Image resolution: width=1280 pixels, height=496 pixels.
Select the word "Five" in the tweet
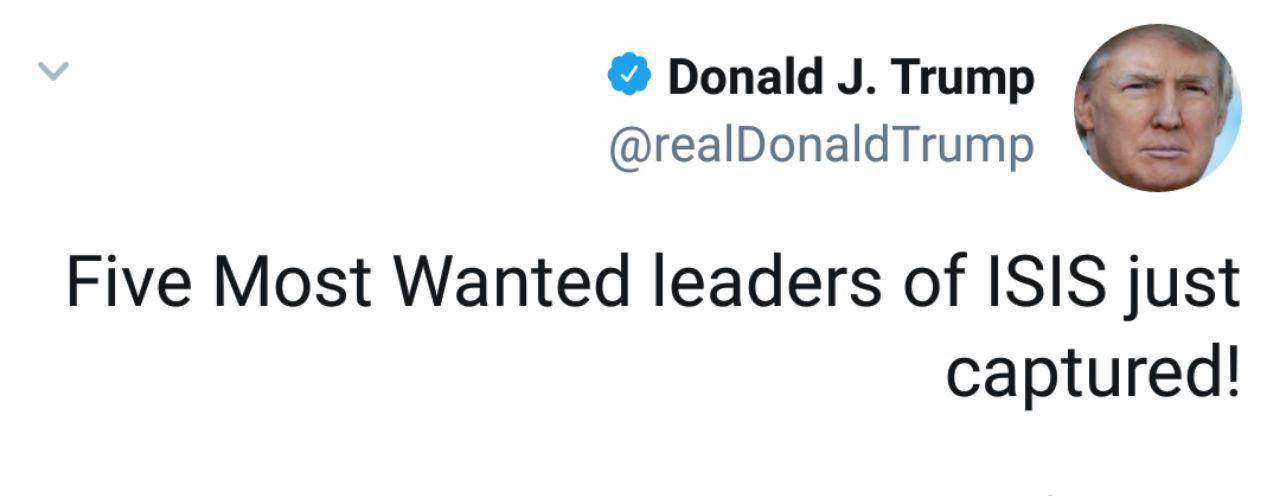coord(130,283)
